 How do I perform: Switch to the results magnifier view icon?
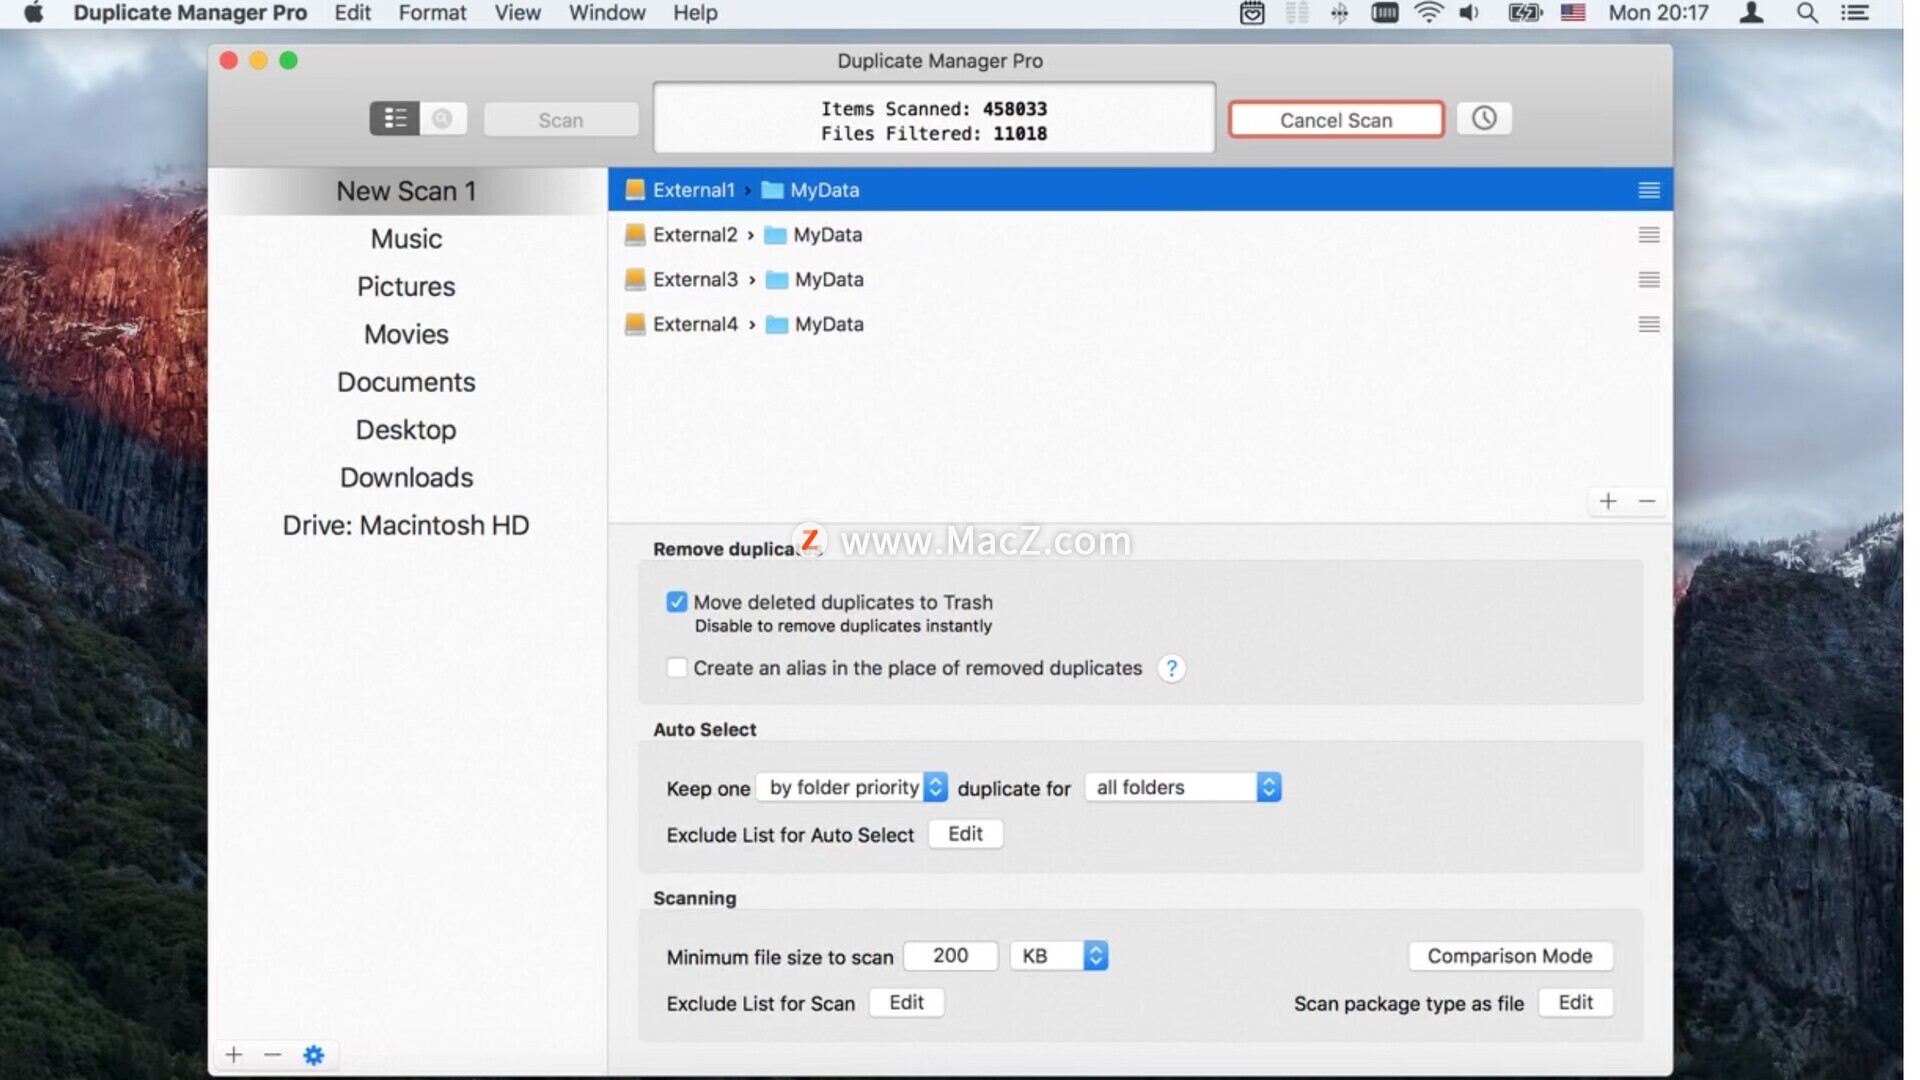pos(442,119)
